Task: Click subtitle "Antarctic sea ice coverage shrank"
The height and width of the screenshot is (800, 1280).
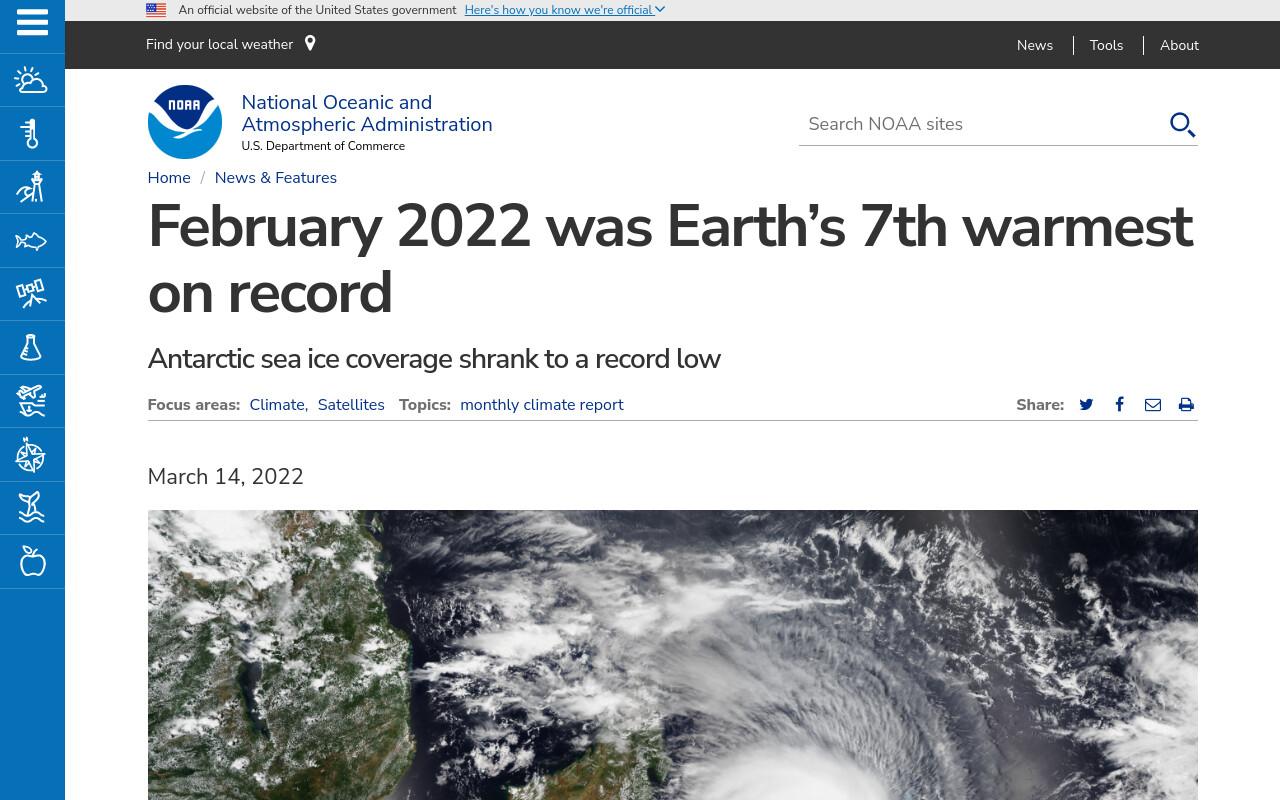Action: (434, 359)
